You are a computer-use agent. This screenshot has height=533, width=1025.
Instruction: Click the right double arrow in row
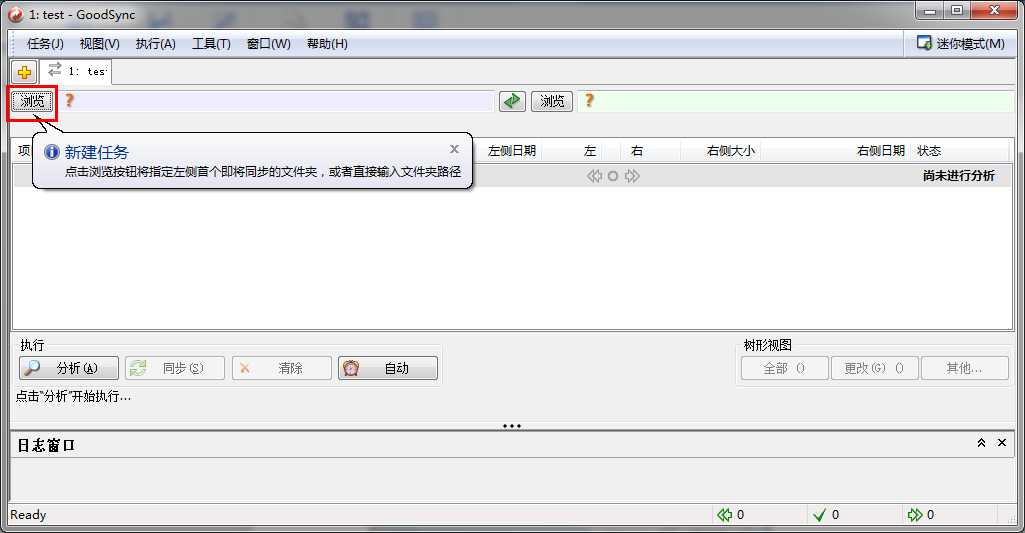tap(631, 176)
